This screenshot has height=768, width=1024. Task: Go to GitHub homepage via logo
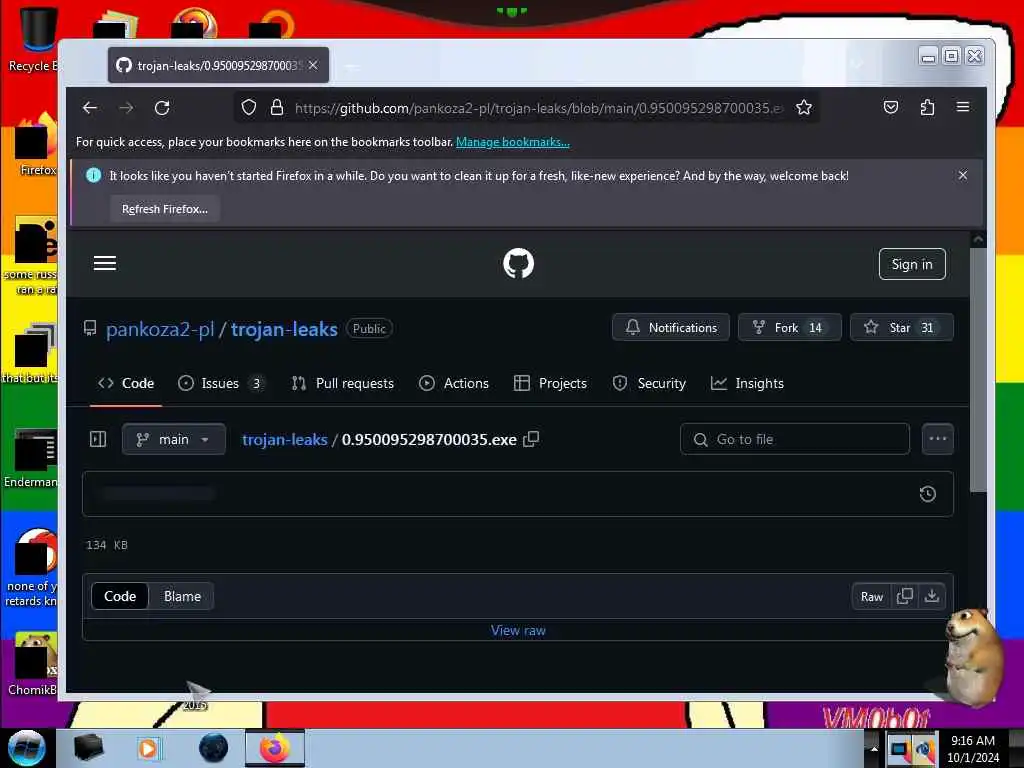(x=519, y=263)
